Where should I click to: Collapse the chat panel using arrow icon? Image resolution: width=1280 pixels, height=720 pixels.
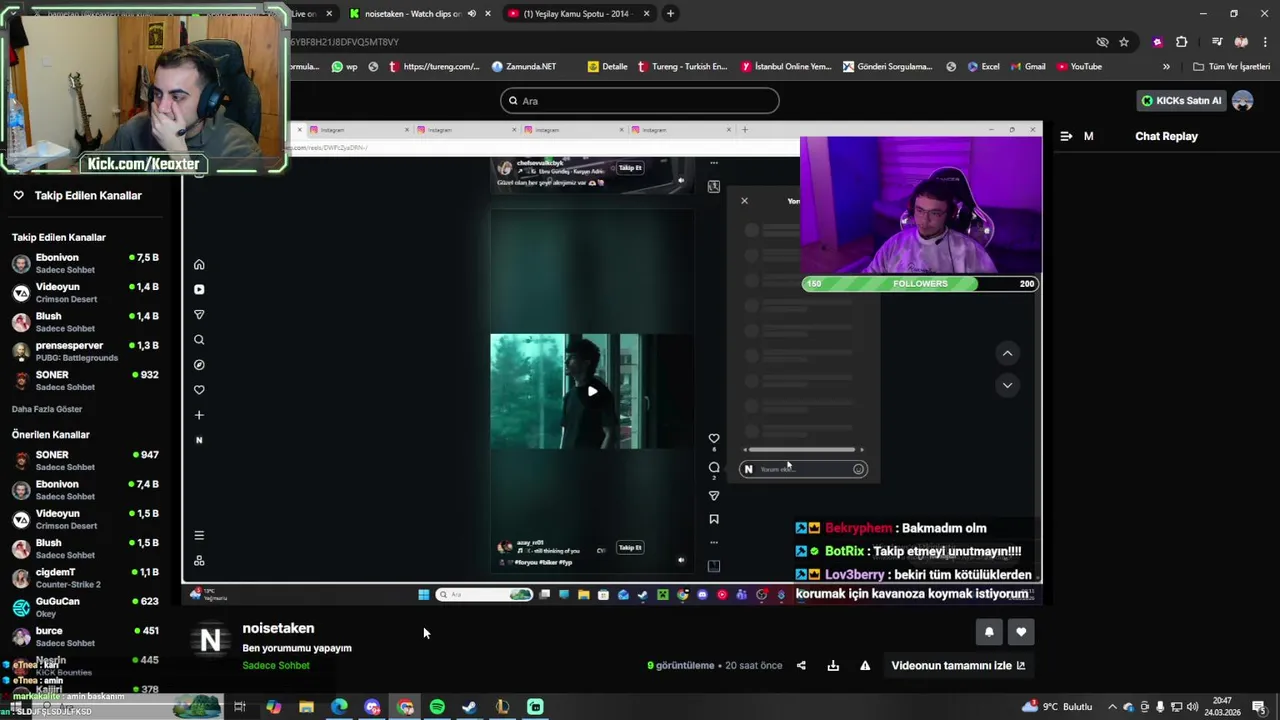coord(1066,136)
